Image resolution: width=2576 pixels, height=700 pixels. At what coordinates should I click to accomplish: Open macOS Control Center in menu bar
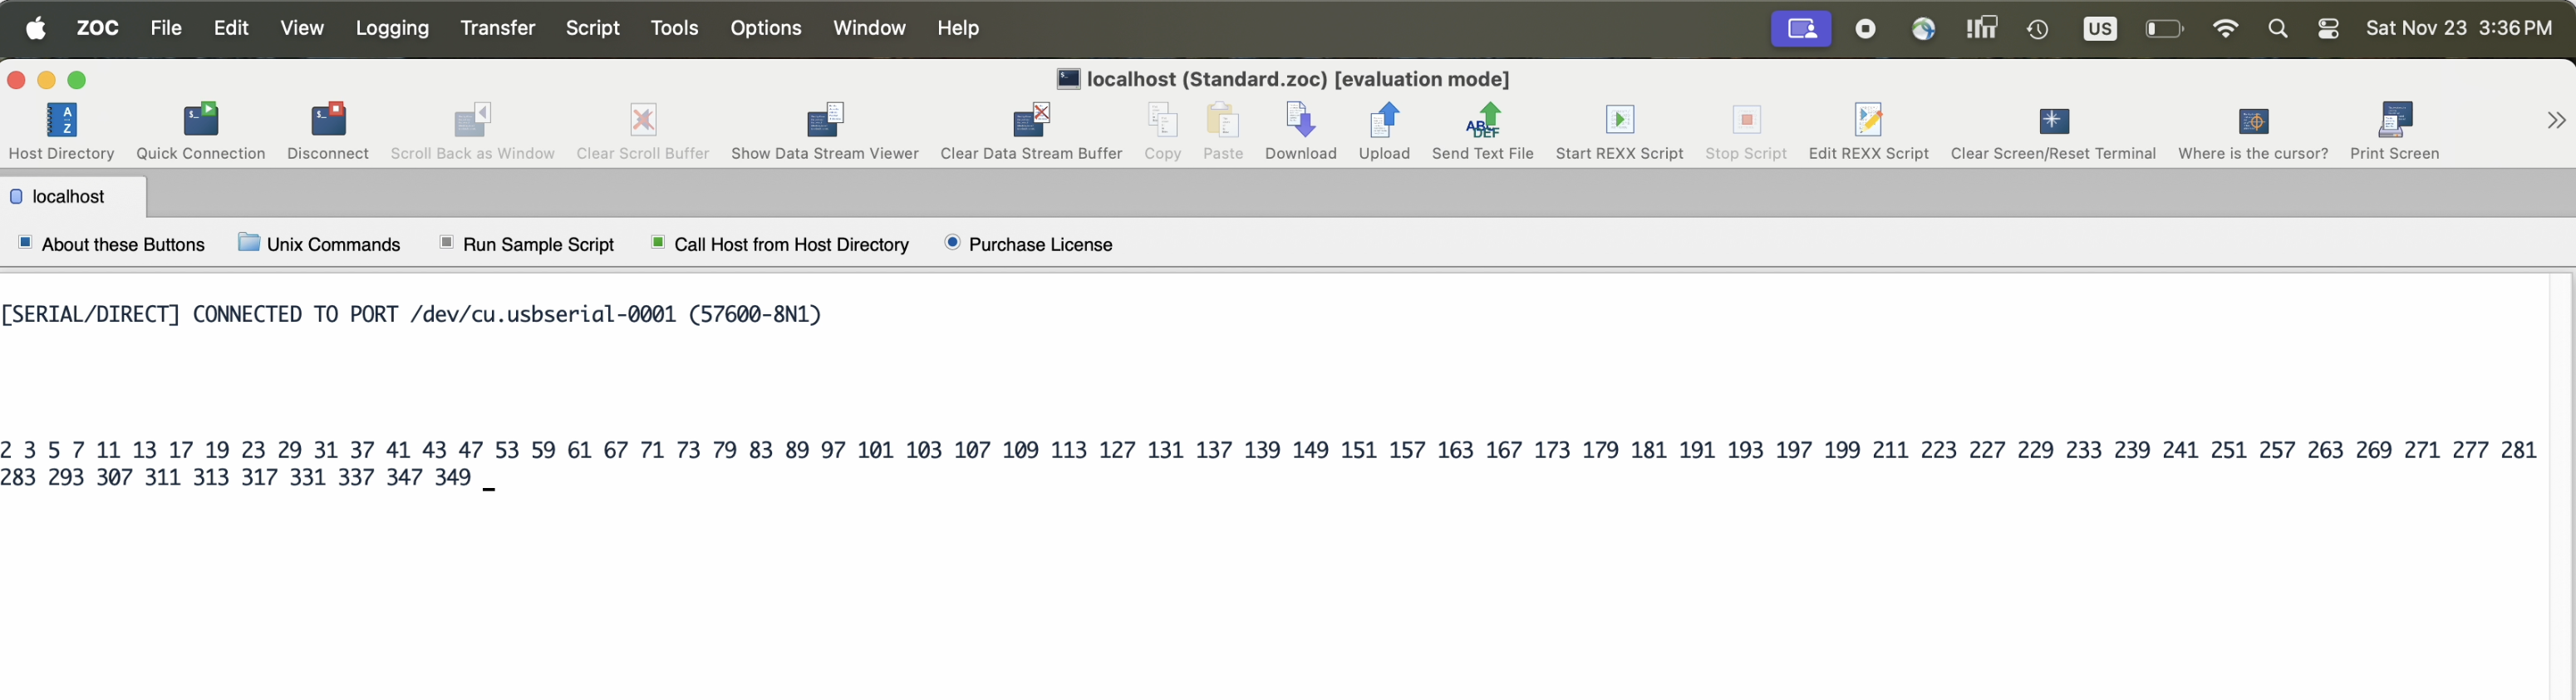[2328, 29]
